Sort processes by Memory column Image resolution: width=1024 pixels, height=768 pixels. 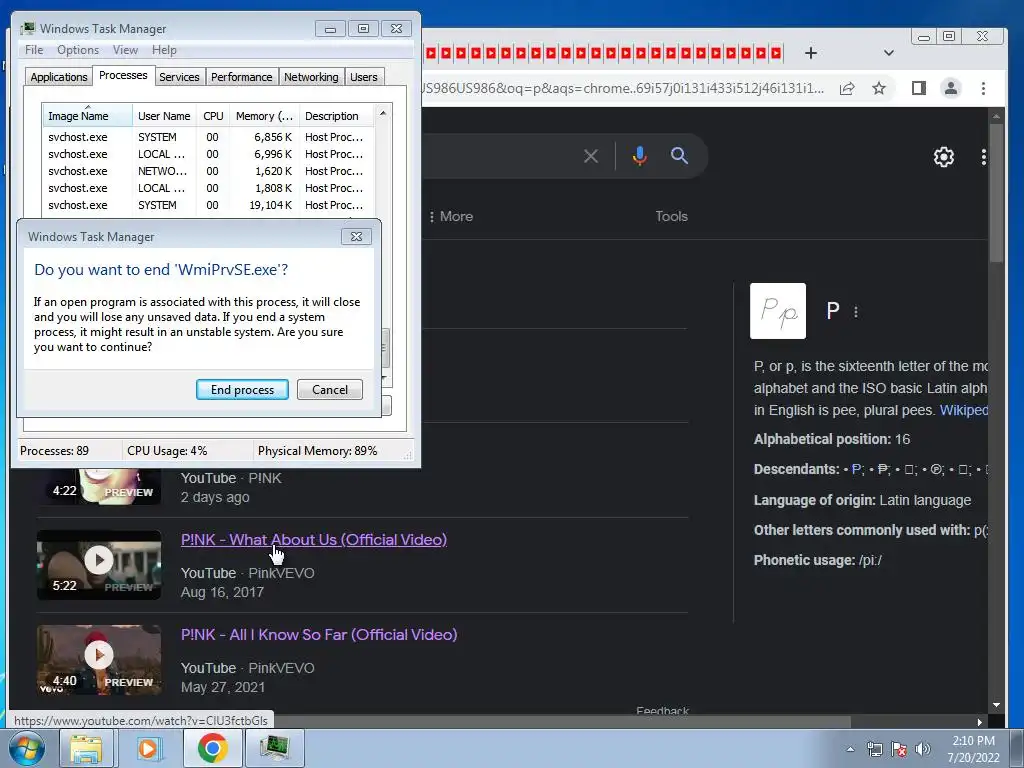click(x=264, y=116)
